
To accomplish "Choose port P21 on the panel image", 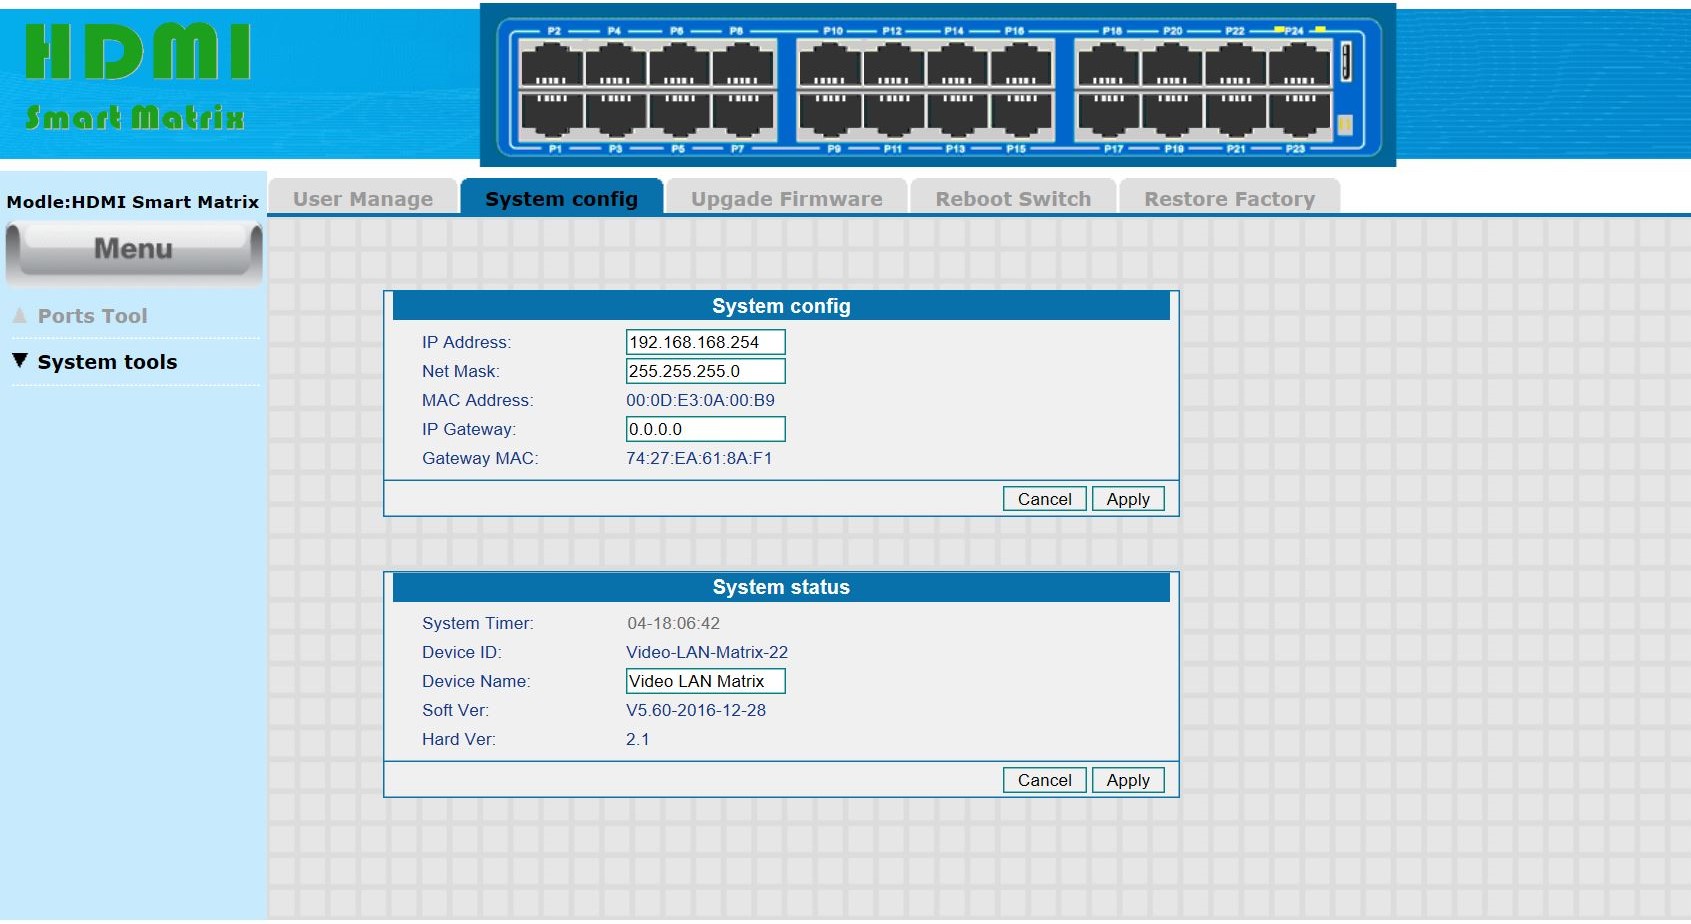I will [x=1236, y=113].
